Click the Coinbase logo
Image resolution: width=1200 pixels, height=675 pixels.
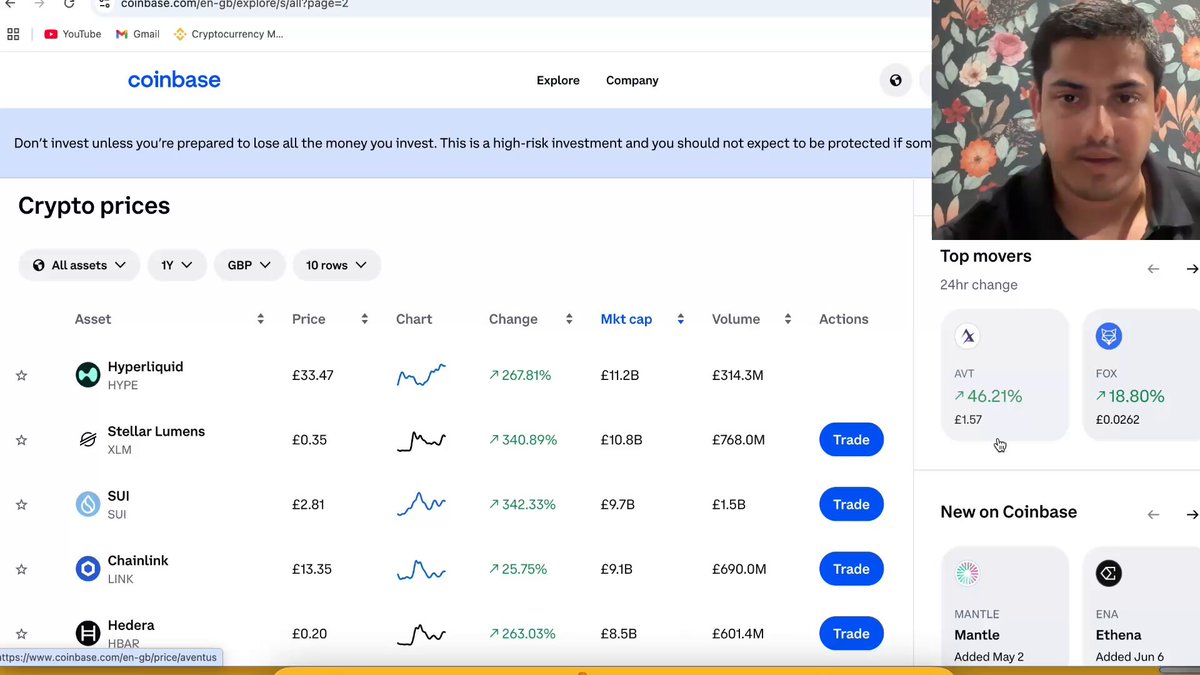[x=174, y=80]
